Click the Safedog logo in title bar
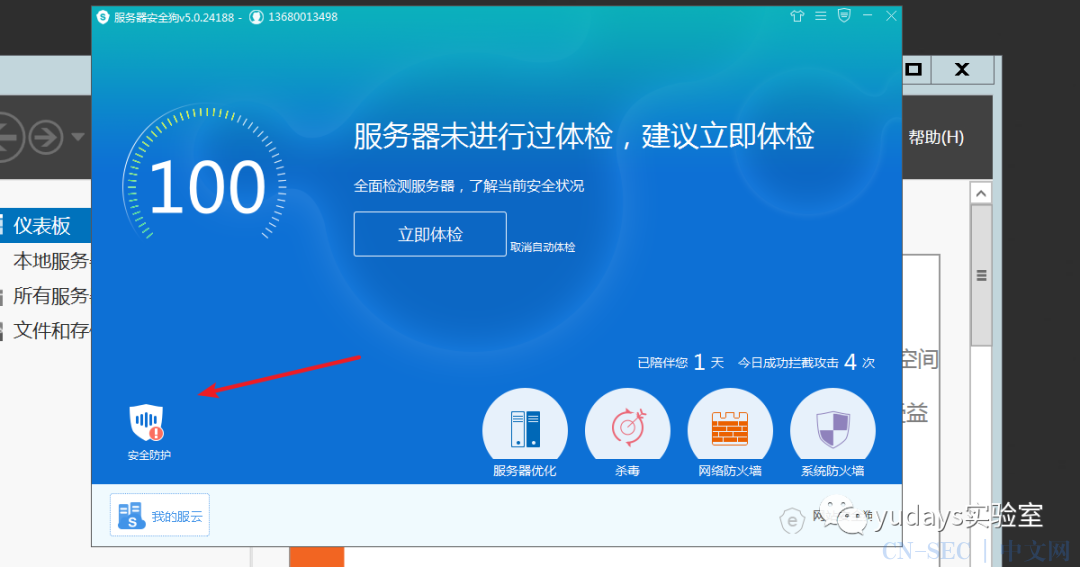The width and height of the screenshot is (1080, 567). [x=103, y=17]
